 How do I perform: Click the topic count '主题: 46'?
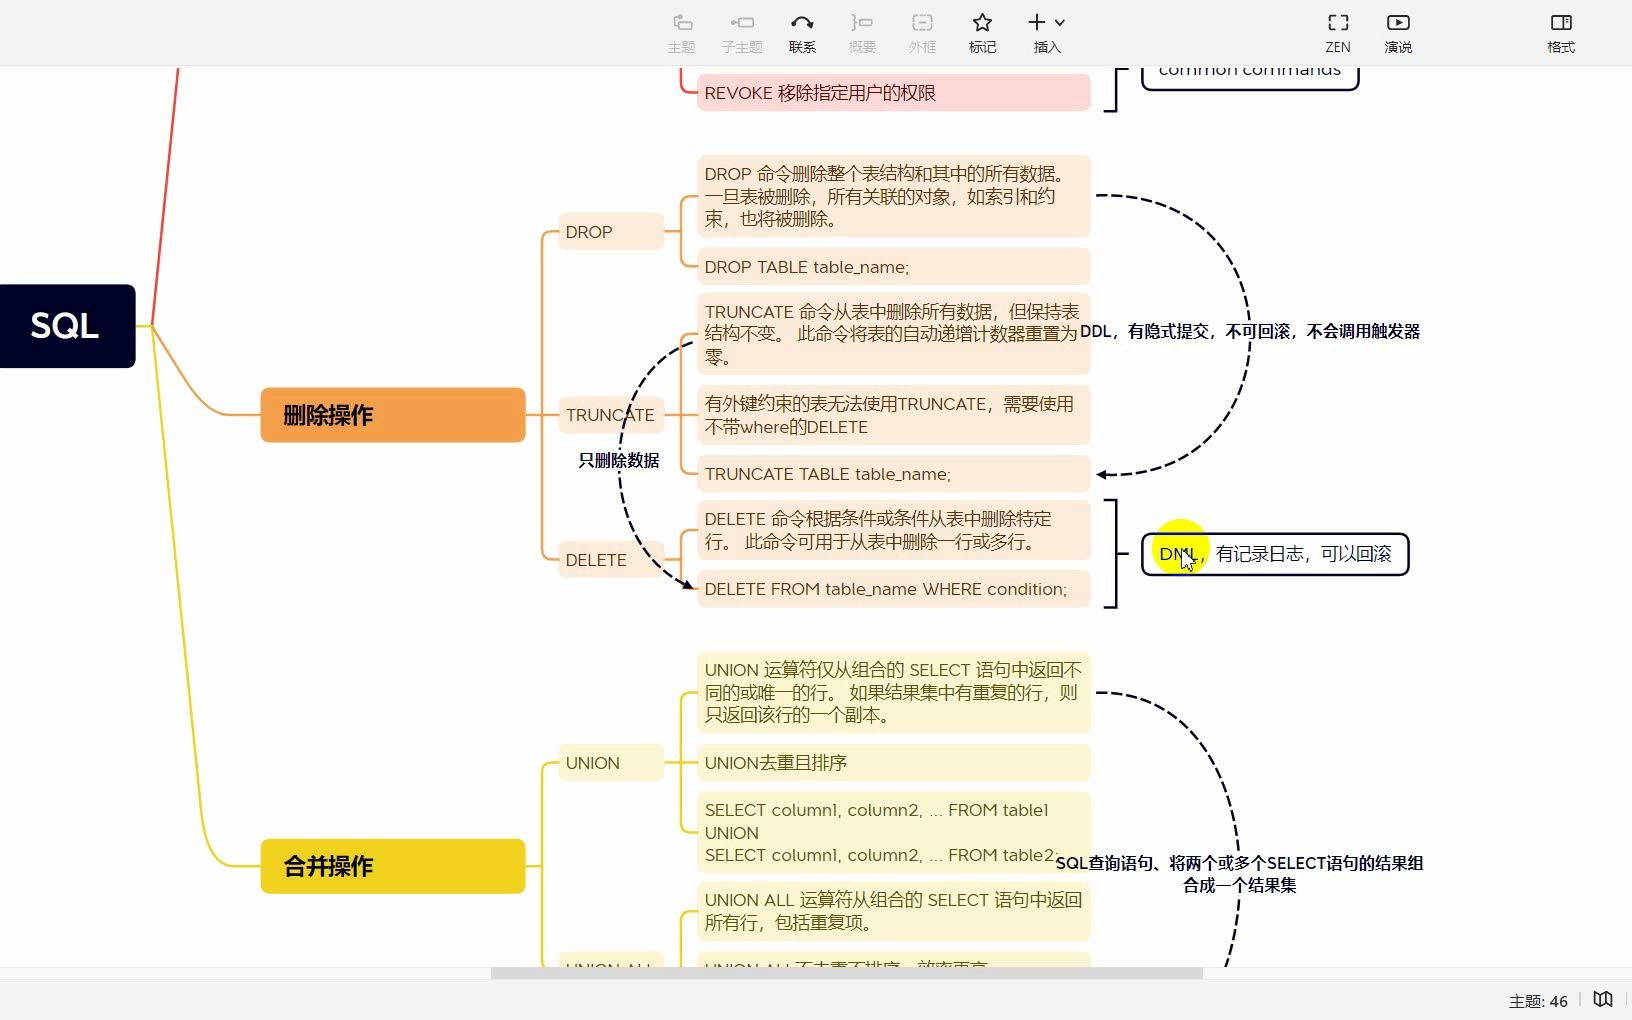click(1538, 1001)
